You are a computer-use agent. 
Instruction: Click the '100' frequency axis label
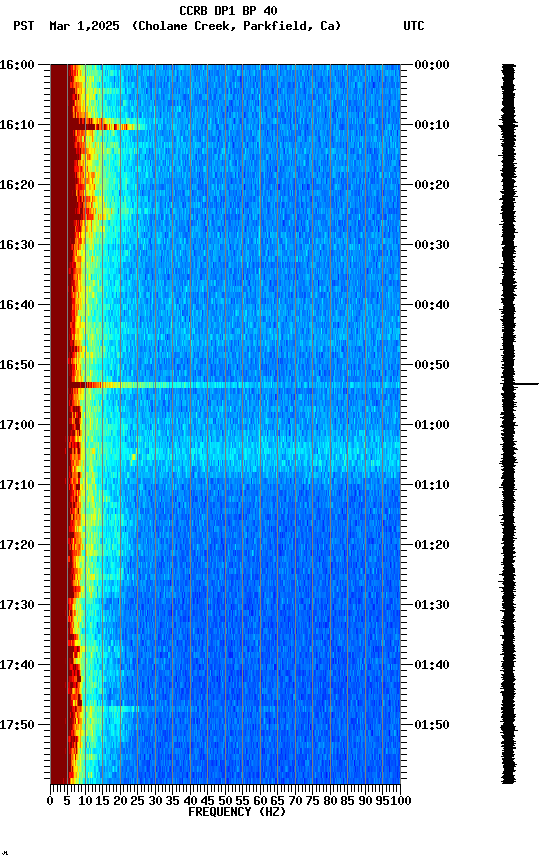401,801
